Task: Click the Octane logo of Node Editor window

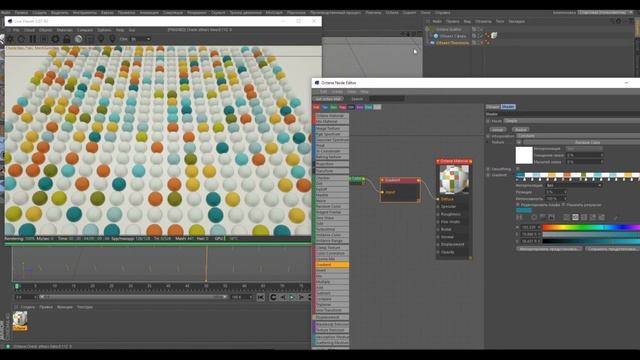Action: click(316, 83)
